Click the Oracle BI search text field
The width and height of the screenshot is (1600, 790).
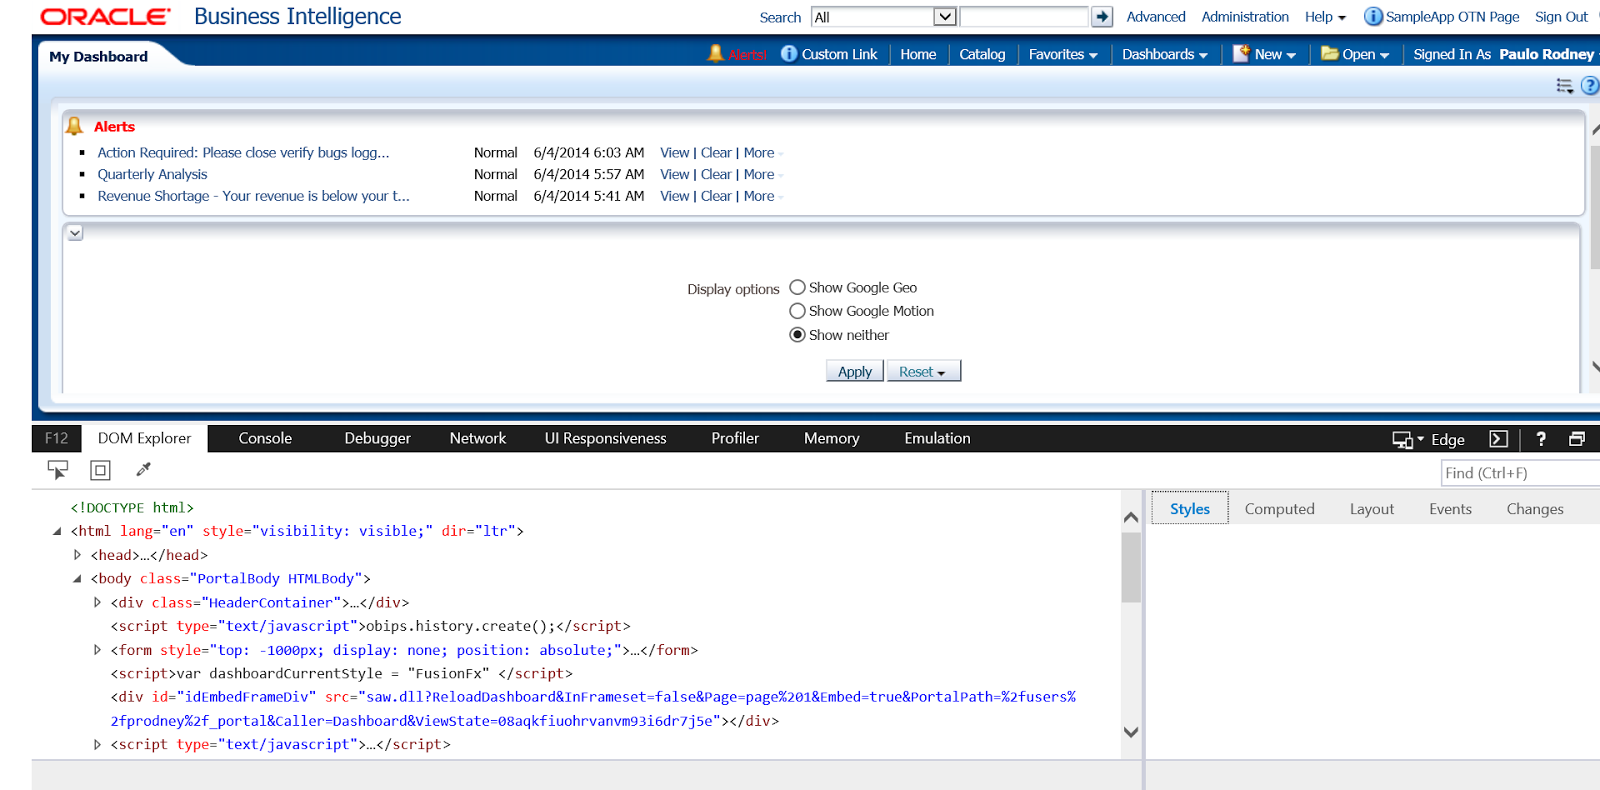(x=1023, y=17)
